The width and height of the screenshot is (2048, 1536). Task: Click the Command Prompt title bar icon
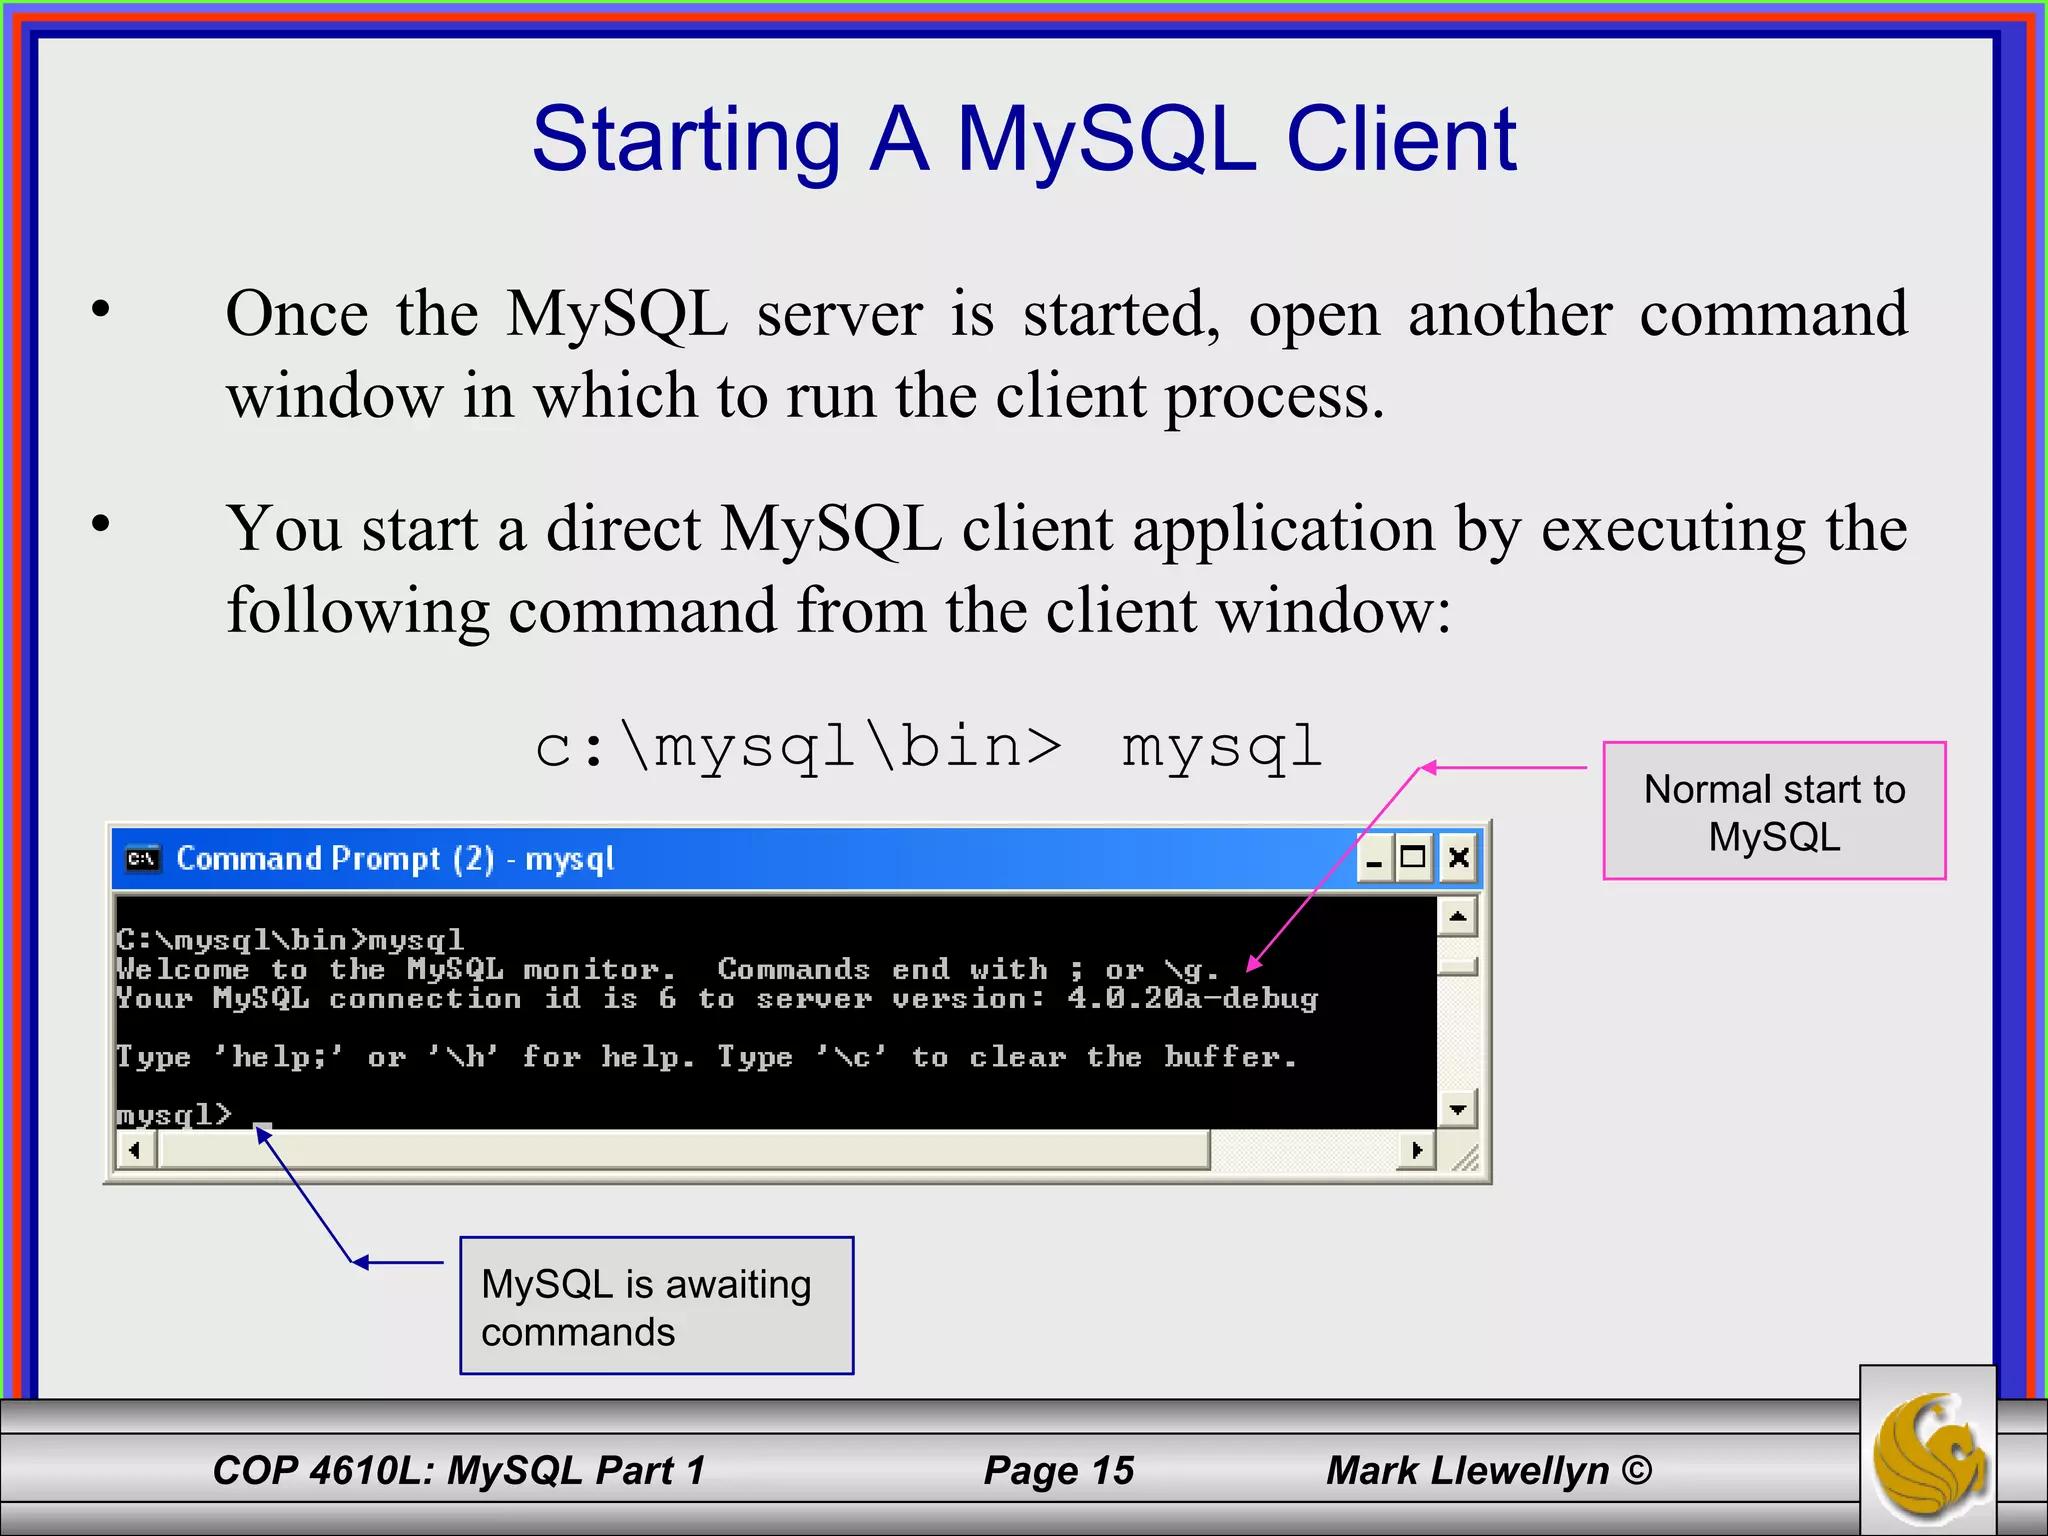pyautogui.click(x=142, y=859)
